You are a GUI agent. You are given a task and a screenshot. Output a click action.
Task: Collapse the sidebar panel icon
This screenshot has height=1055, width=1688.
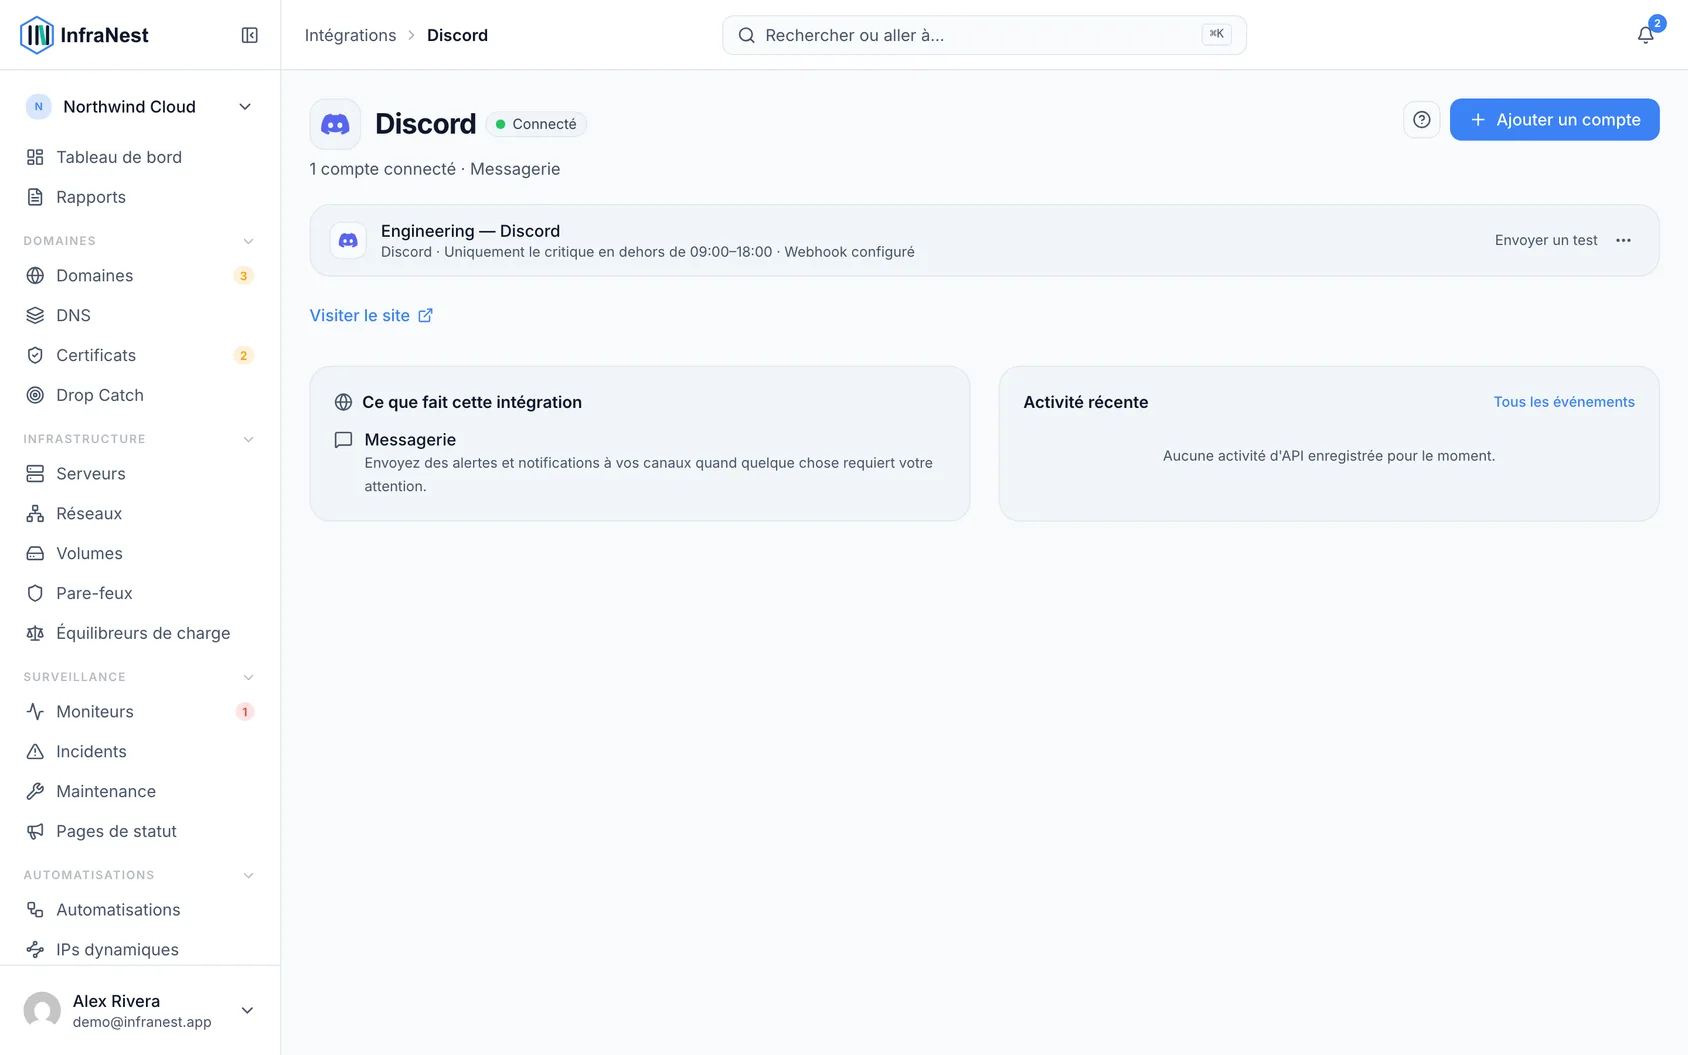click(x=250, y=35)
